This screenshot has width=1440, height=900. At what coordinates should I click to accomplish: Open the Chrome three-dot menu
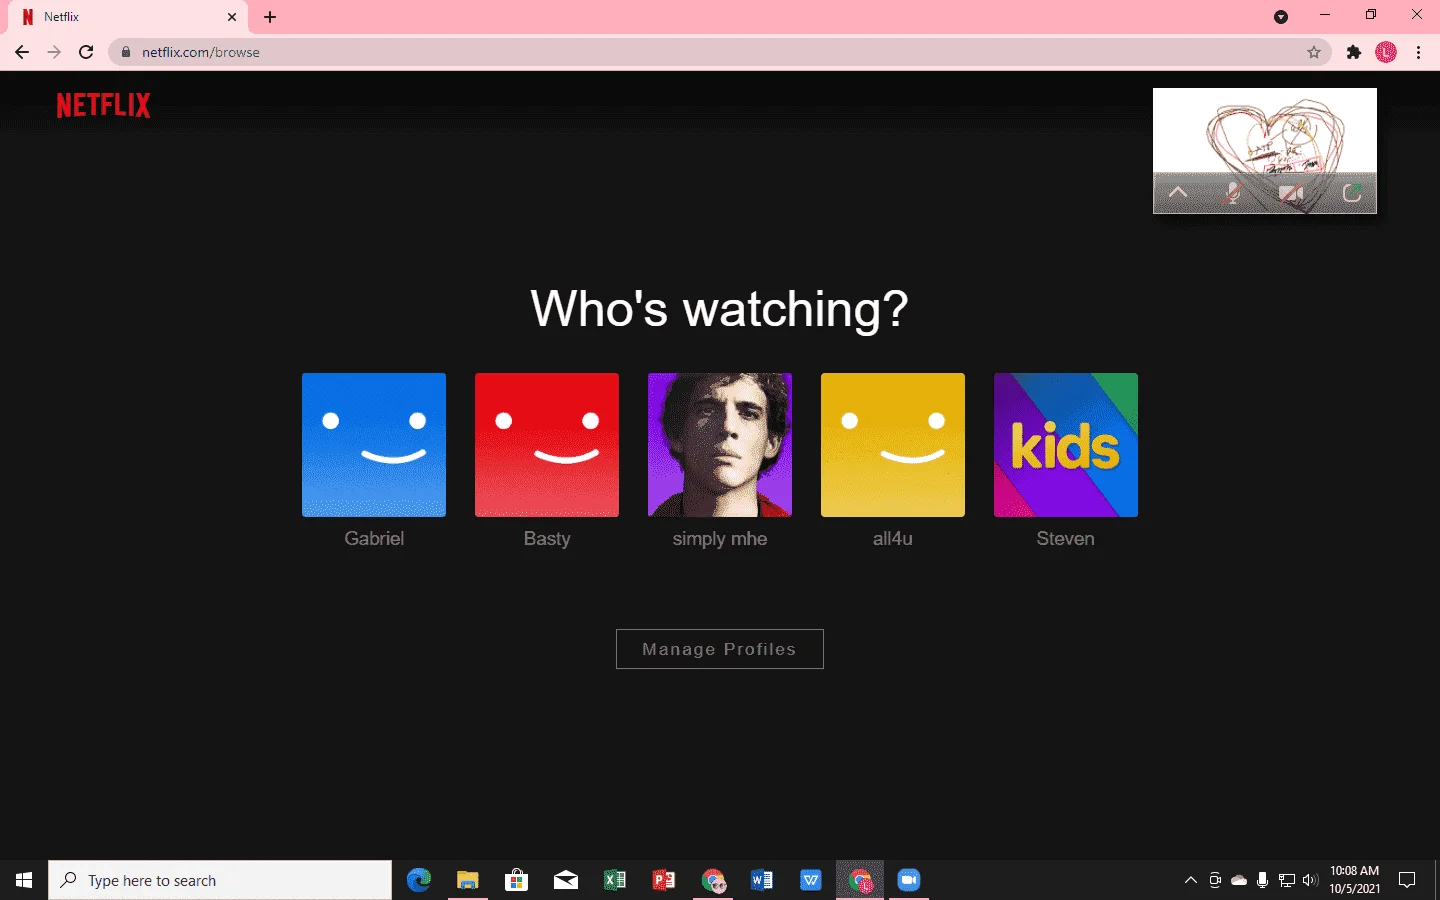(x=1419, y=52)
